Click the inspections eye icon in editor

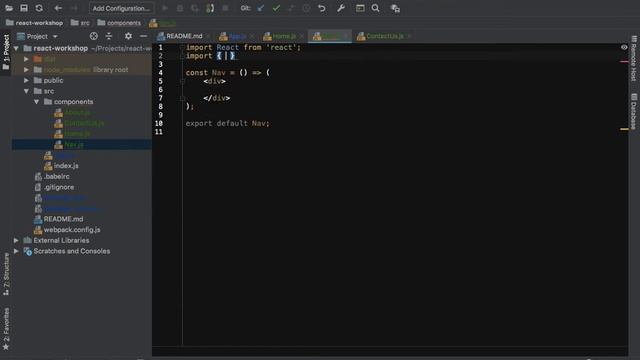(x=624, y=47)
